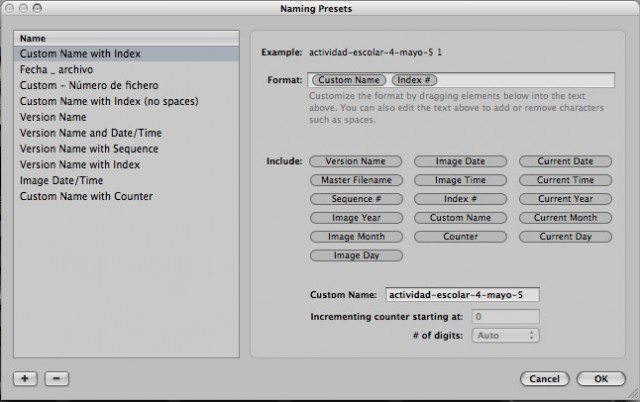
Task: Click the Image Date include element
Action: [x=460, y=161]
